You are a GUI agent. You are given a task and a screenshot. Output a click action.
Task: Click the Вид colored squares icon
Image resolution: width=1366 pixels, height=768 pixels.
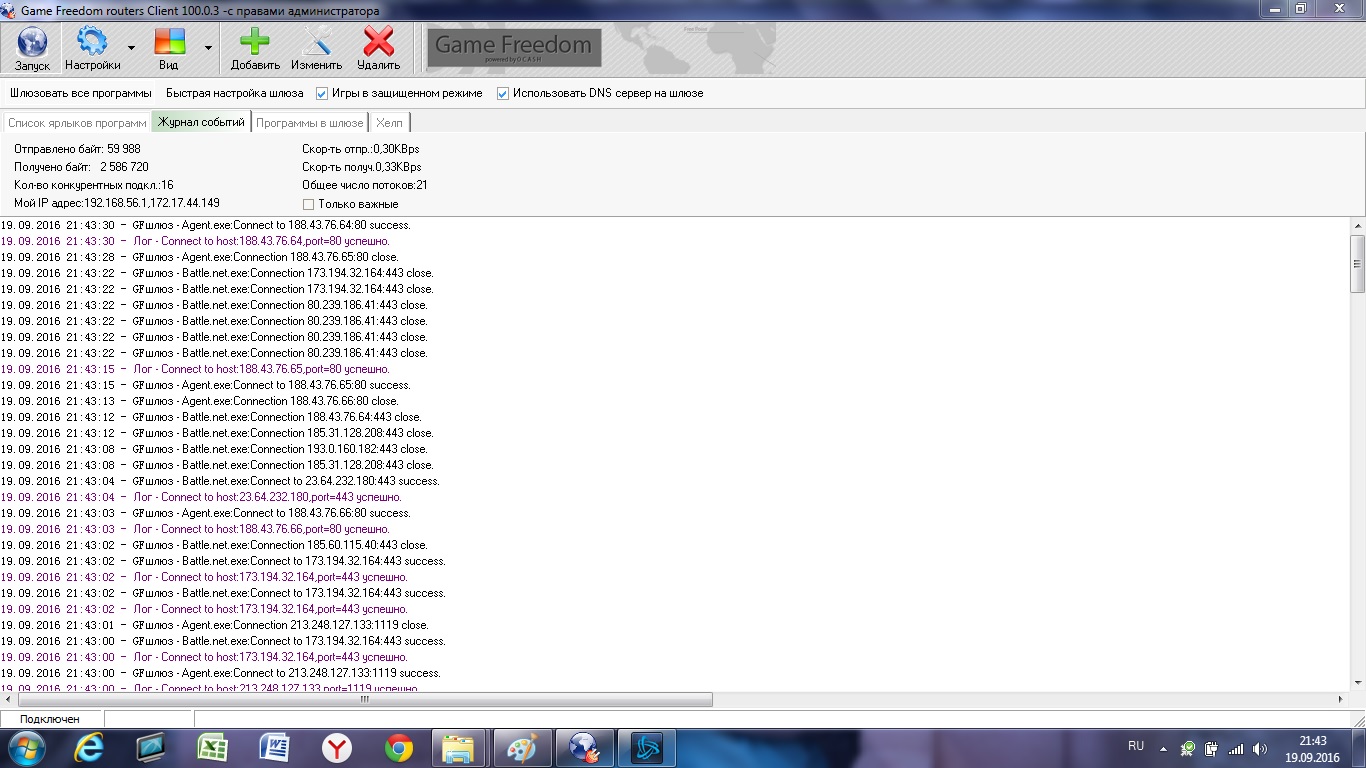point(169,43)
